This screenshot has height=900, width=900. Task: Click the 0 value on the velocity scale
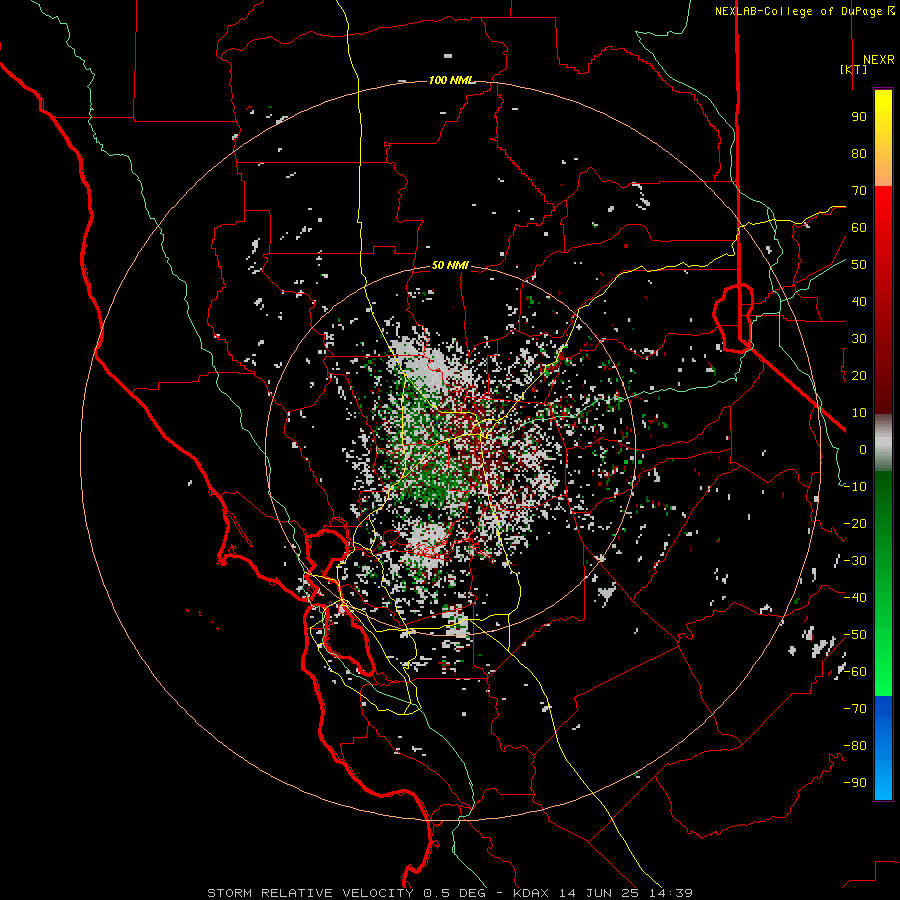point(863,450)
